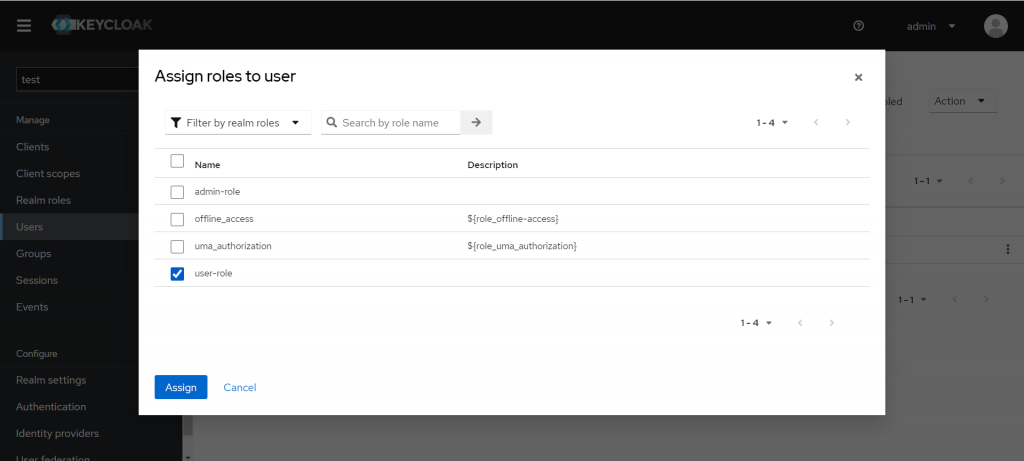Click the Cancel link
This screenshot has width=1024, height=461.
click(240, 387)
